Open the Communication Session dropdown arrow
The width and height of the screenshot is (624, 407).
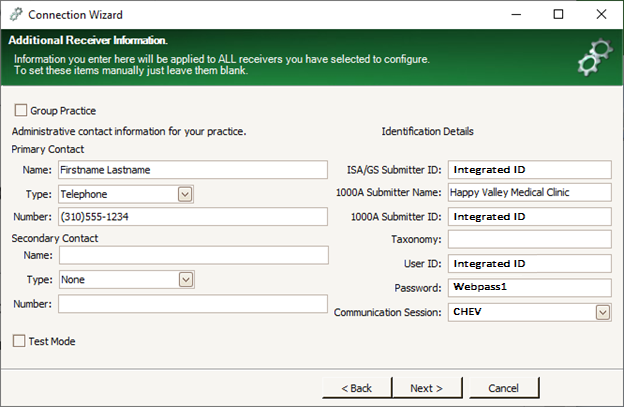(603, 312)
